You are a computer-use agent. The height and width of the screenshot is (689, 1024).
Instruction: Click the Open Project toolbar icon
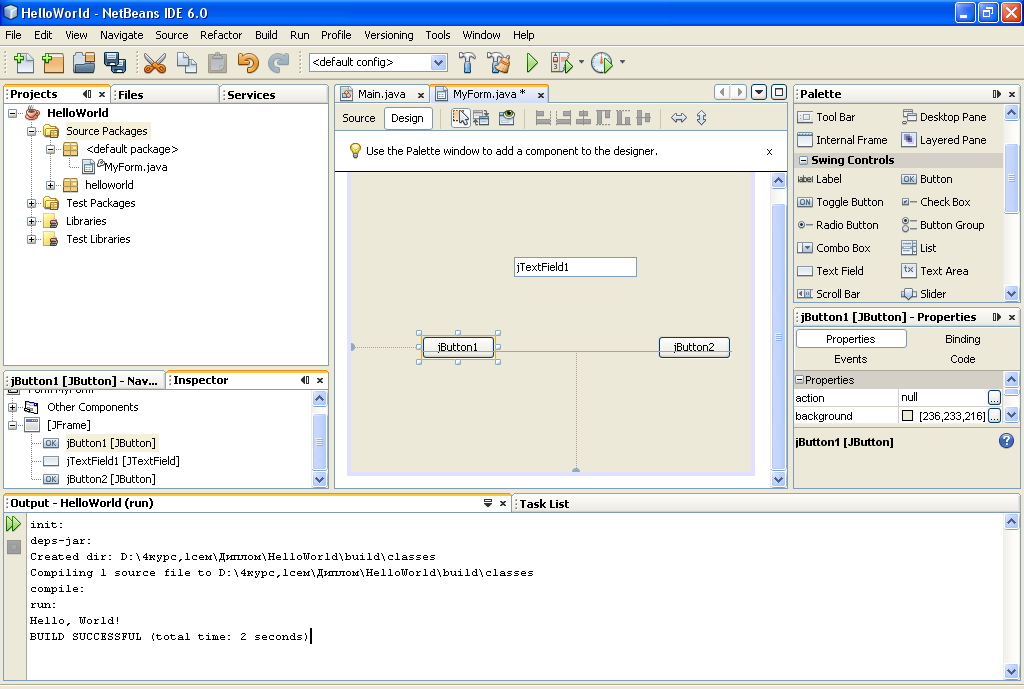[84, 62]
